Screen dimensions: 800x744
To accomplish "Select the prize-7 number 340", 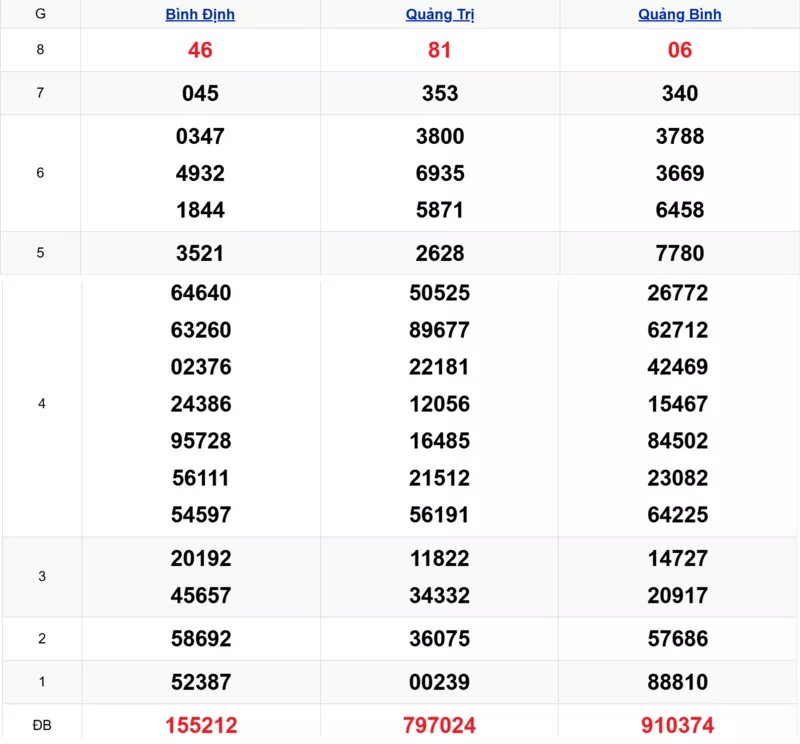I will (680, 93).
